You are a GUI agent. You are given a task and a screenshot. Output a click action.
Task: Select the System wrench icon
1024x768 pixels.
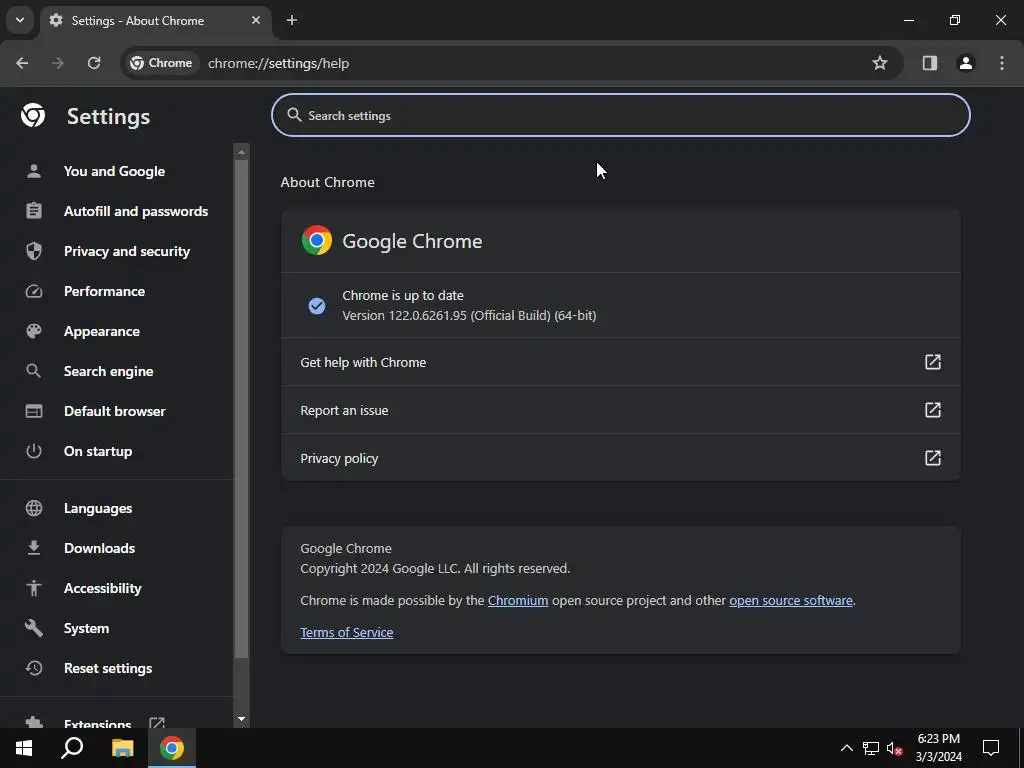pos(33,628)
